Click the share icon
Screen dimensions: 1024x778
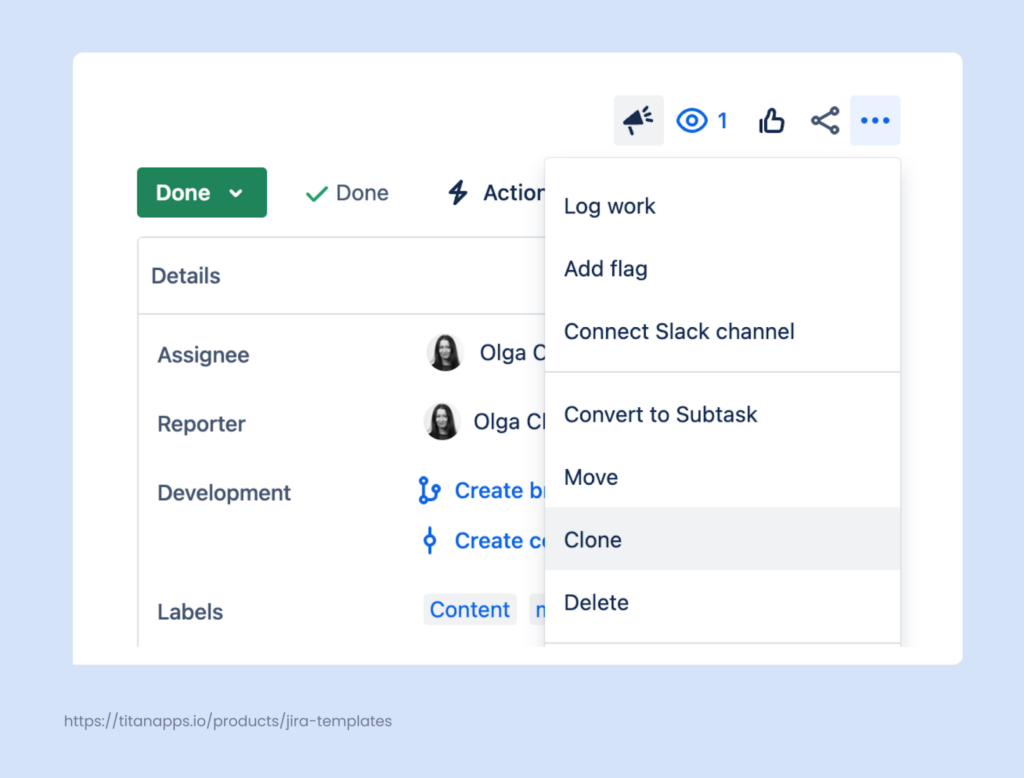point(824,120)
